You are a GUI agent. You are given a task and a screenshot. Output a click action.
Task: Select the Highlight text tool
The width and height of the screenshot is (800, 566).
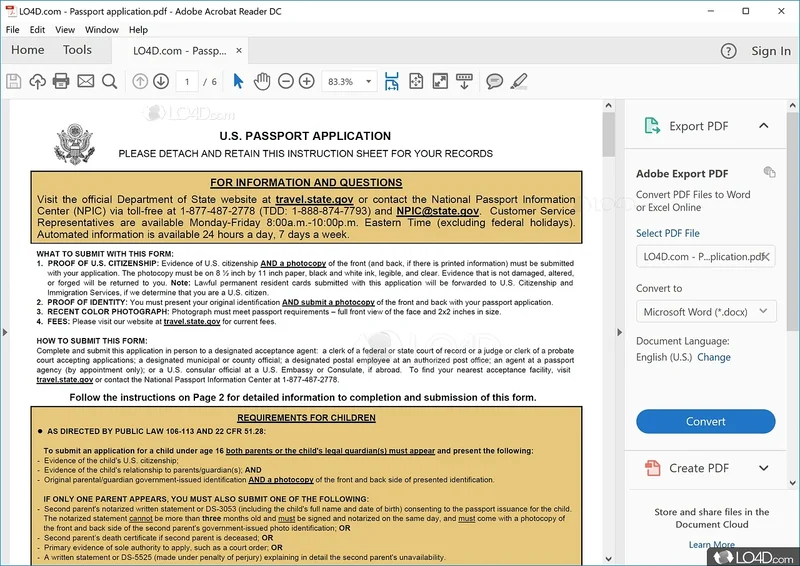click(518, 81)
